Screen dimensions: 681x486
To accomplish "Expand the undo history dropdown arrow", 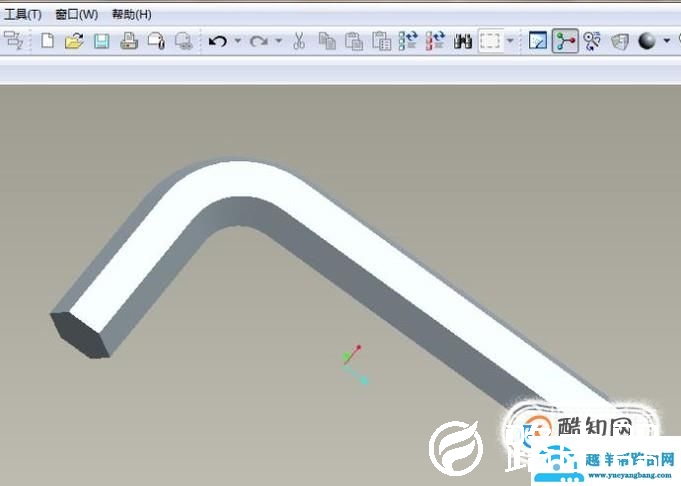I will [238, 41].
